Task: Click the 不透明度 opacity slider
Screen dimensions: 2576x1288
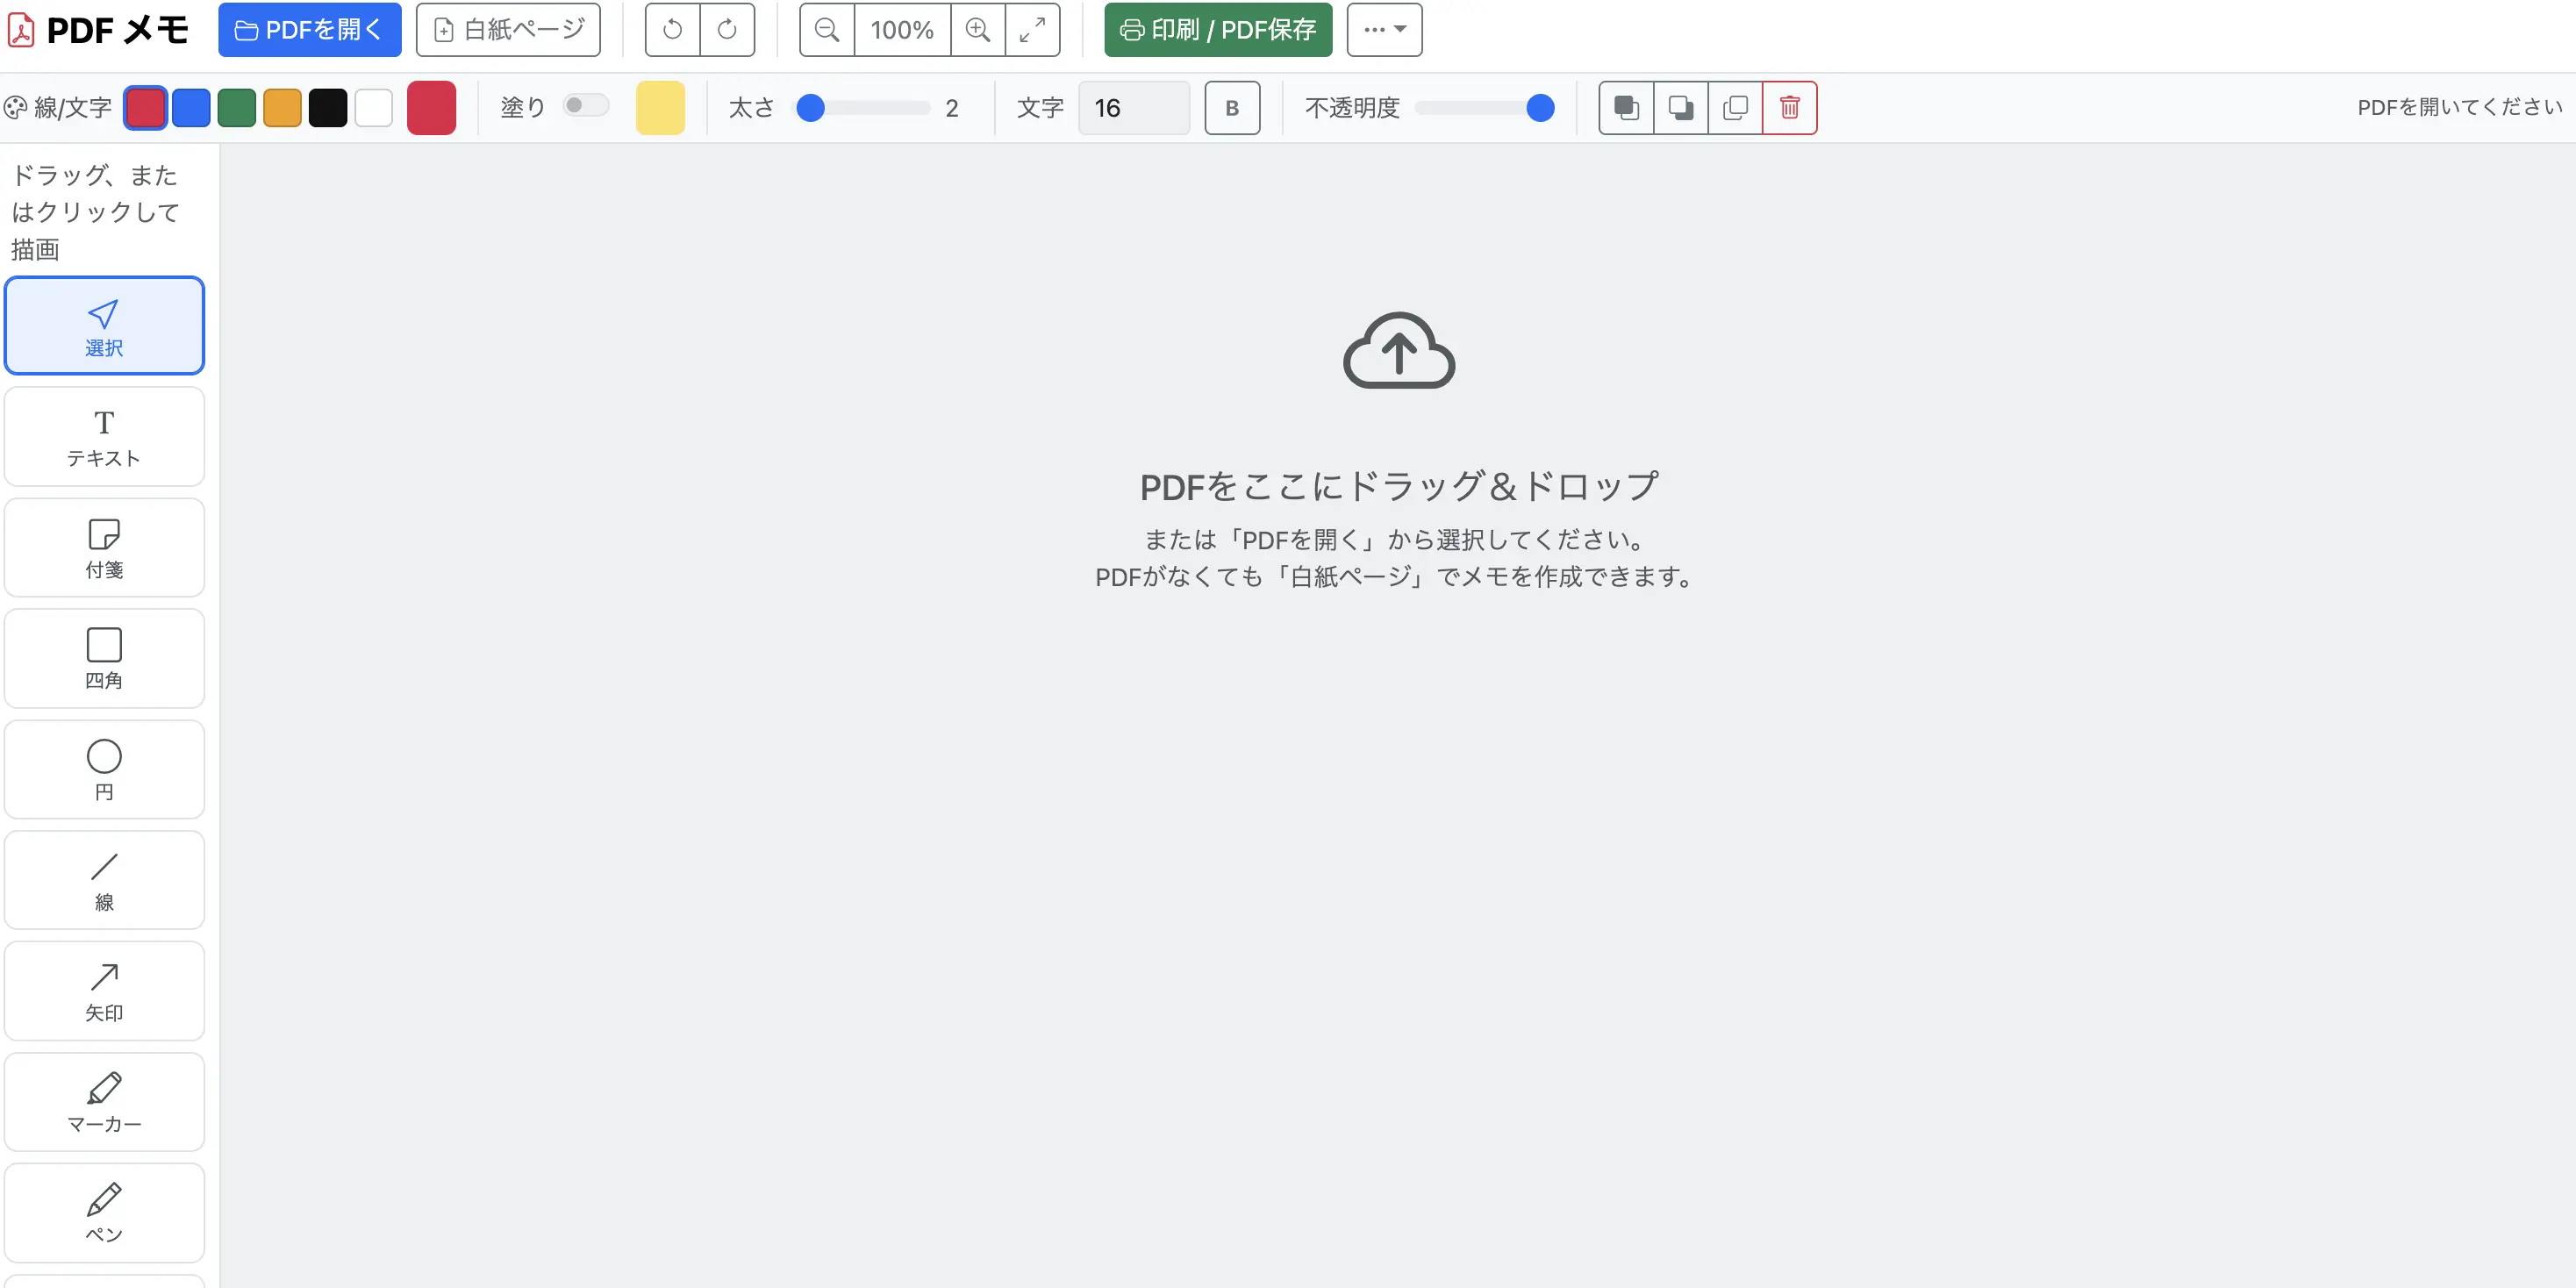Action: click(1486, 108)
